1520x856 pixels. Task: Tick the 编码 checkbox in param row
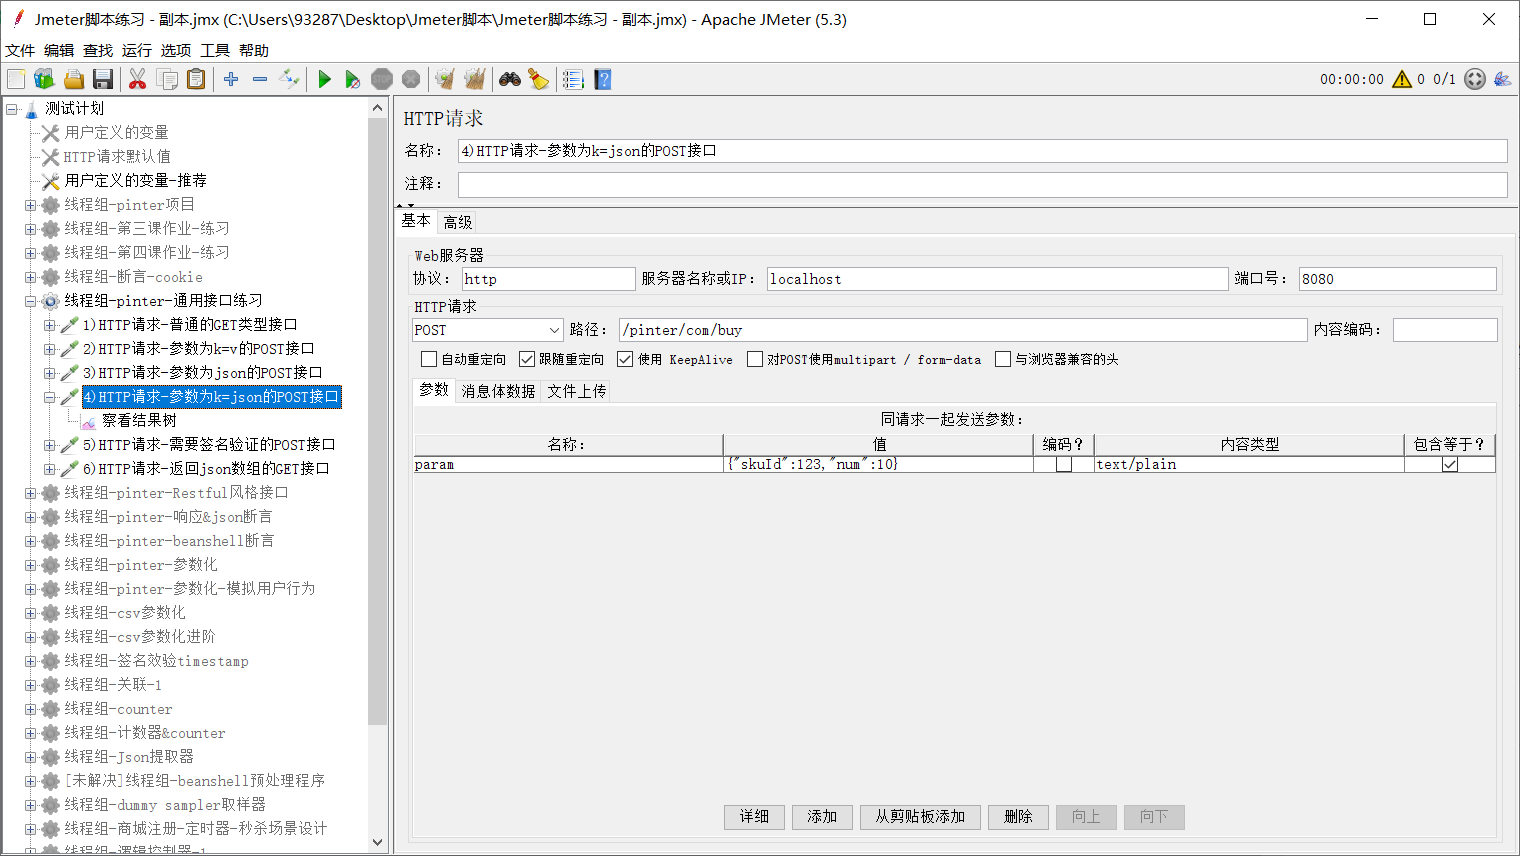coord(1064,464)
